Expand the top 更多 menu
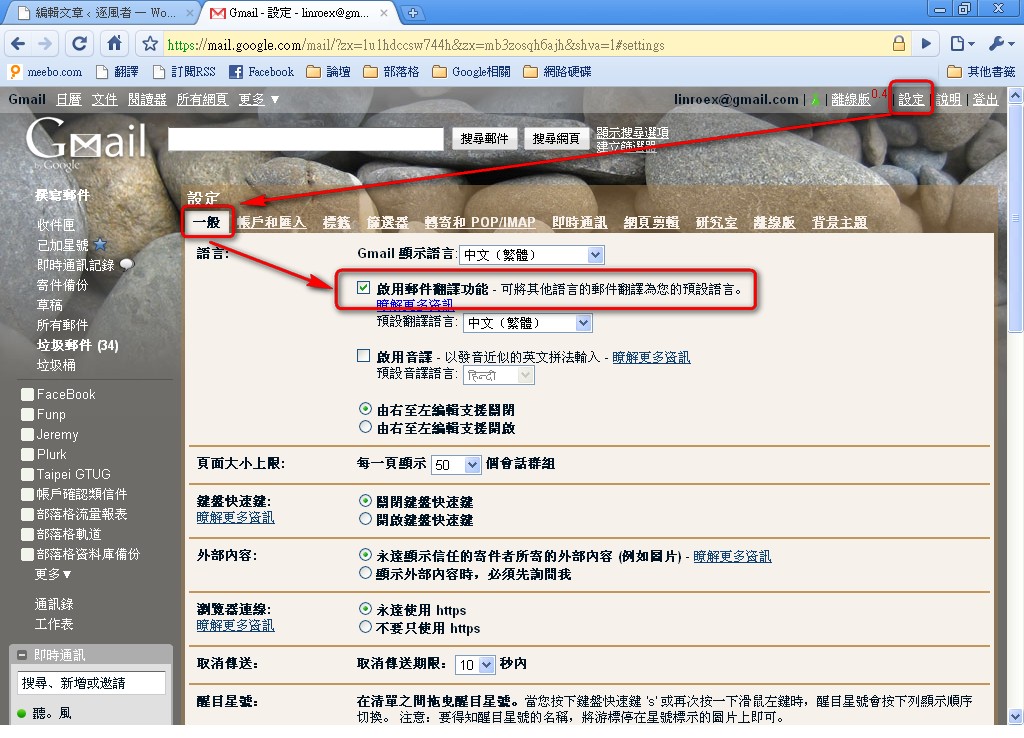 (259, 99)
